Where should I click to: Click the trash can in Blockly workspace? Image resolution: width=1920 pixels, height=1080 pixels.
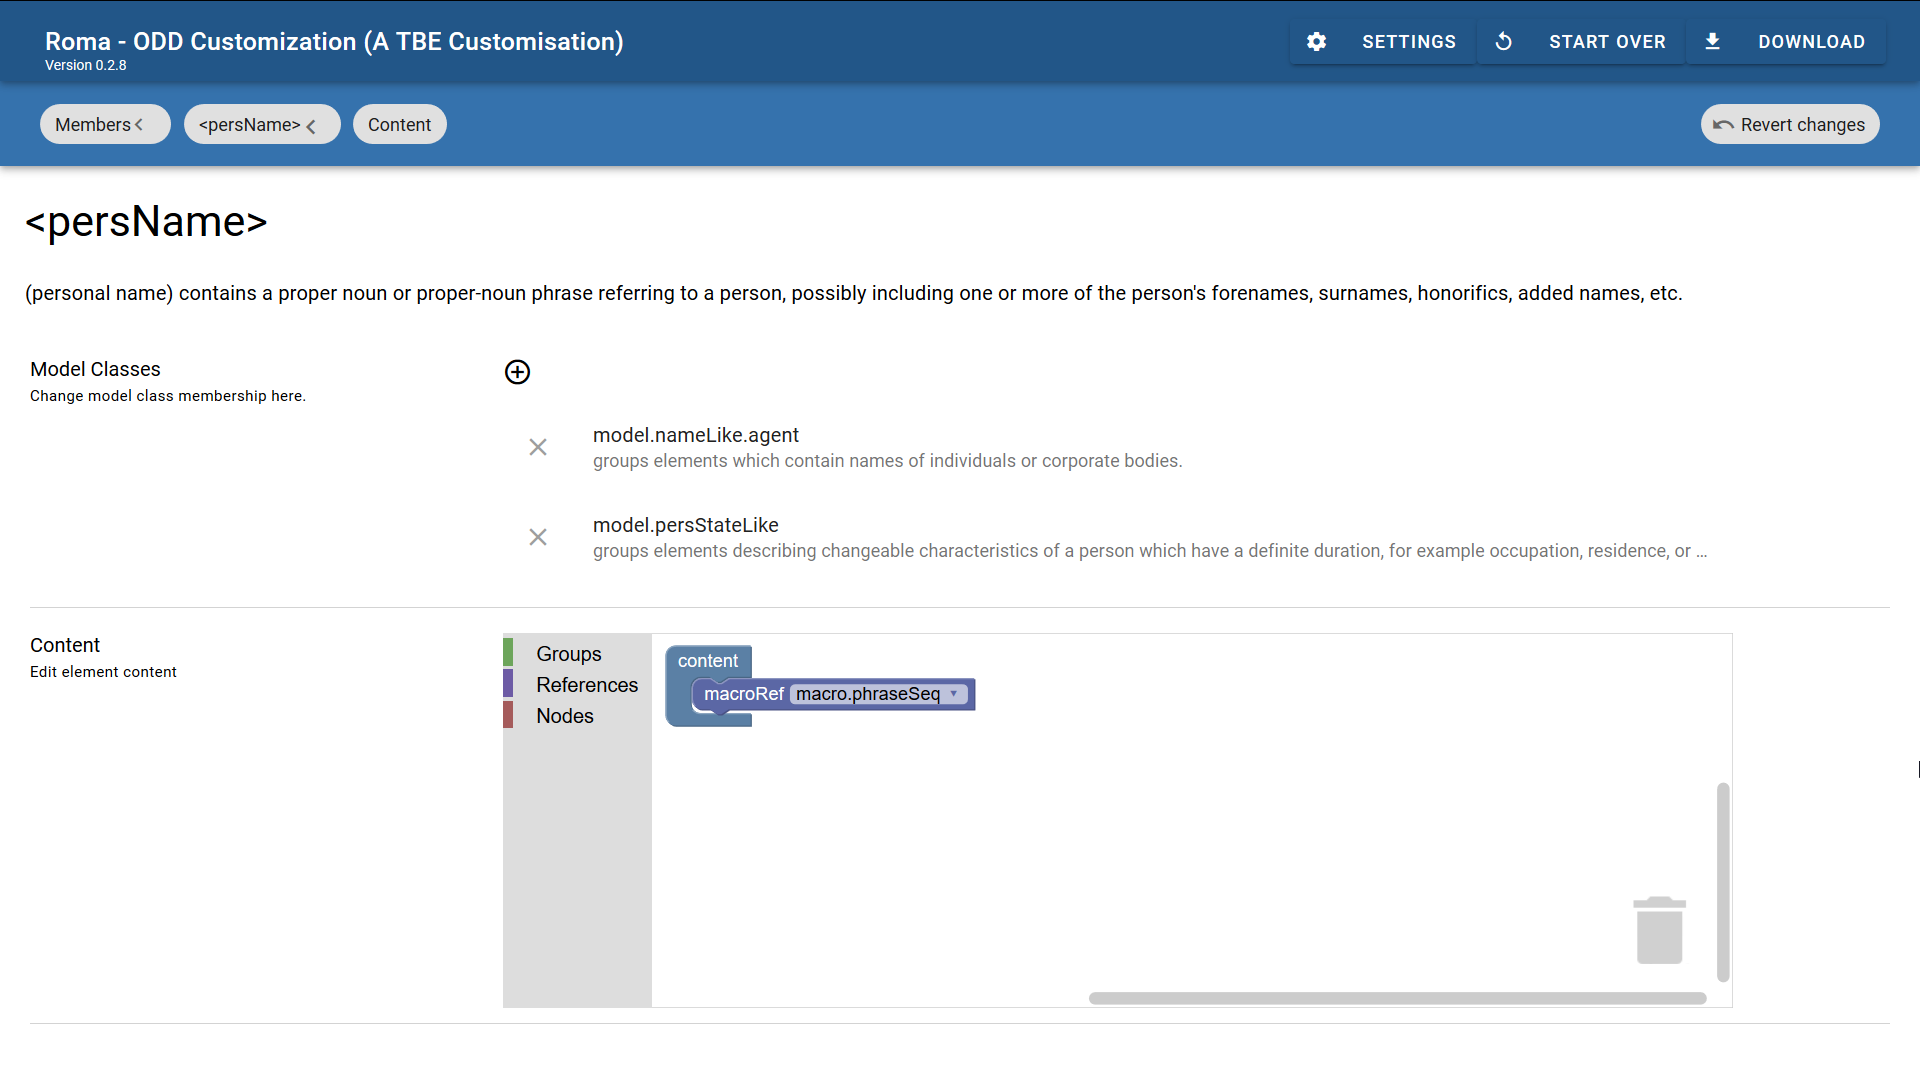coord(1659,930)
